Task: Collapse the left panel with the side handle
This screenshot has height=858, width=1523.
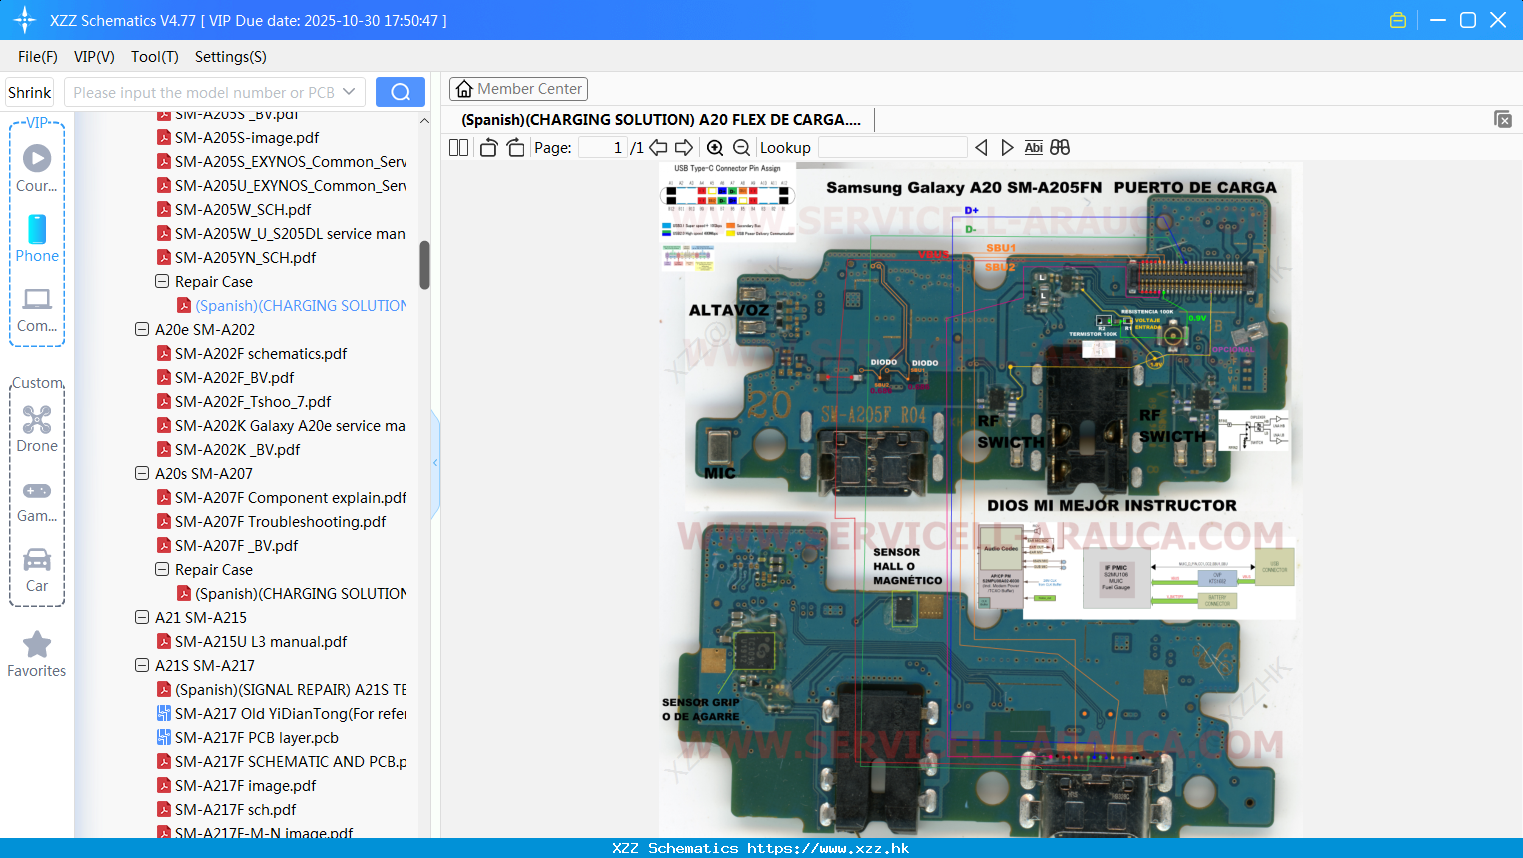Action: coord(435,463)
